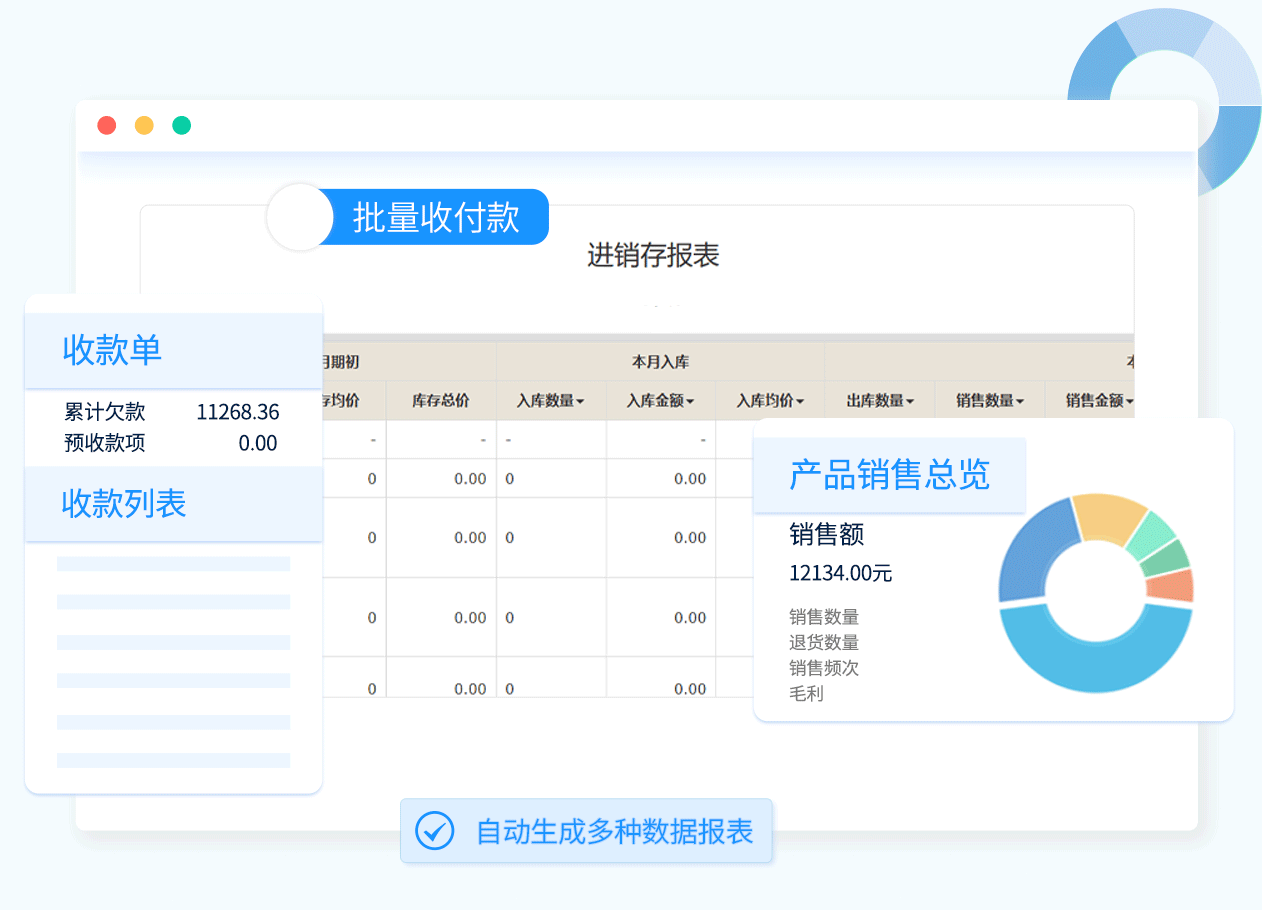The image size is (1262, 910).
Task: Click the 库存总价 column header
Action: [441, 401]
